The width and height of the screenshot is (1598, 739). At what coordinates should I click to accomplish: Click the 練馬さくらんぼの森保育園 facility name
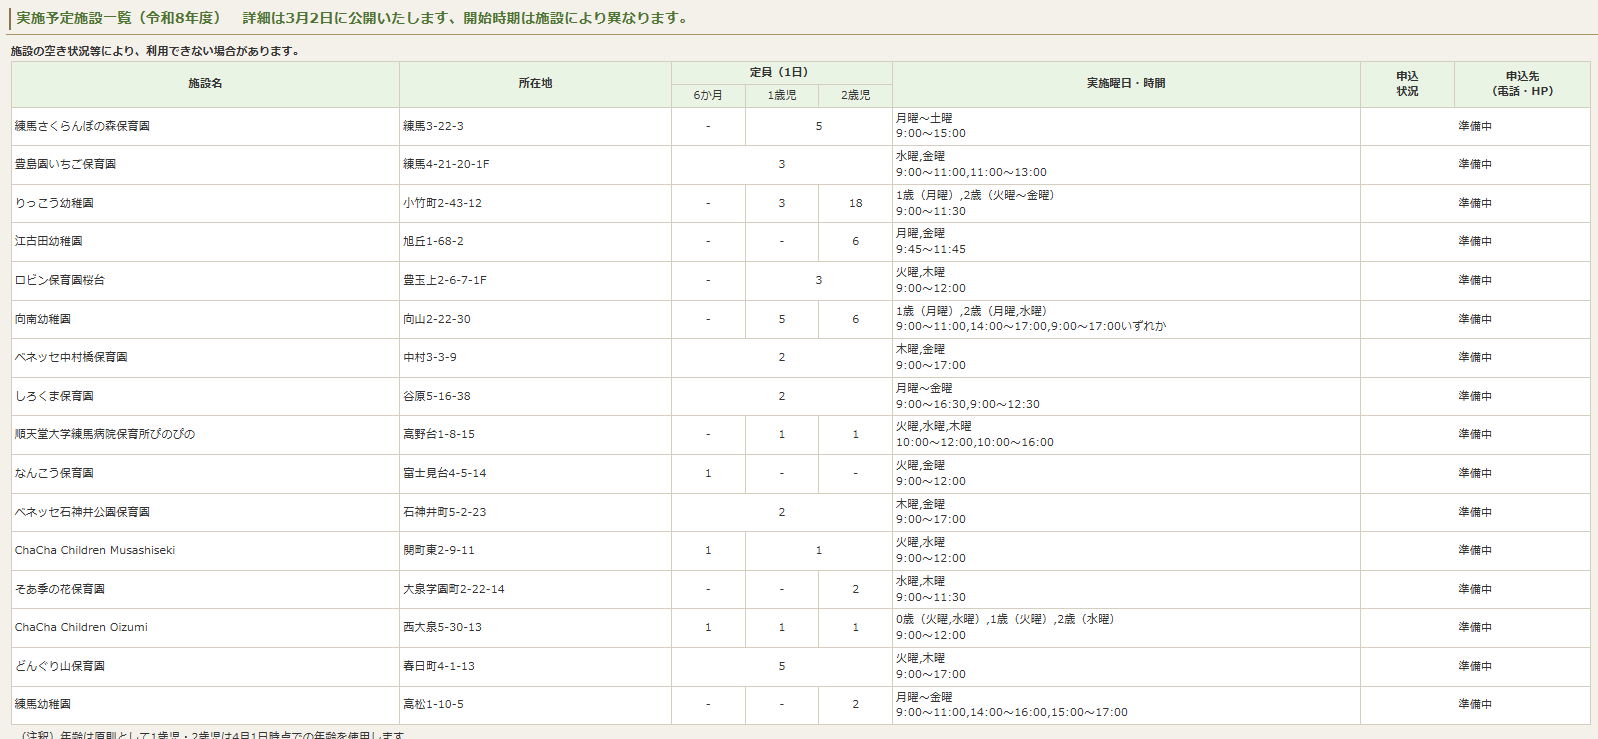[x=82, y=127]
